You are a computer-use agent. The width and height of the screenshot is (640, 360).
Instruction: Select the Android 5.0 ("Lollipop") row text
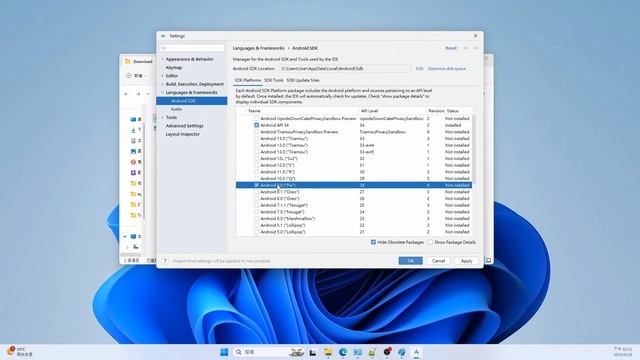[282, 232]
